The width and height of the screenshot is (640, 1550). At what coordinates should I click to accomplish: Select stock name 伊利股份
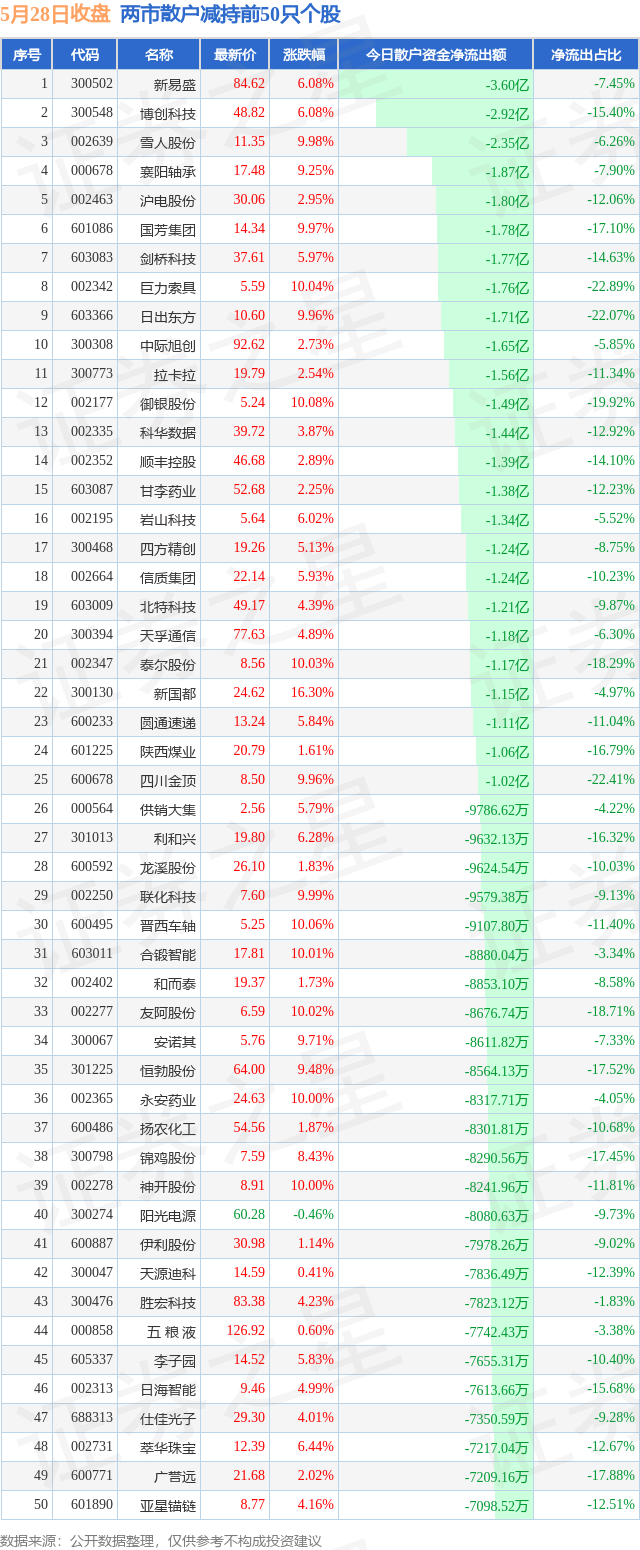(168, 1244)
